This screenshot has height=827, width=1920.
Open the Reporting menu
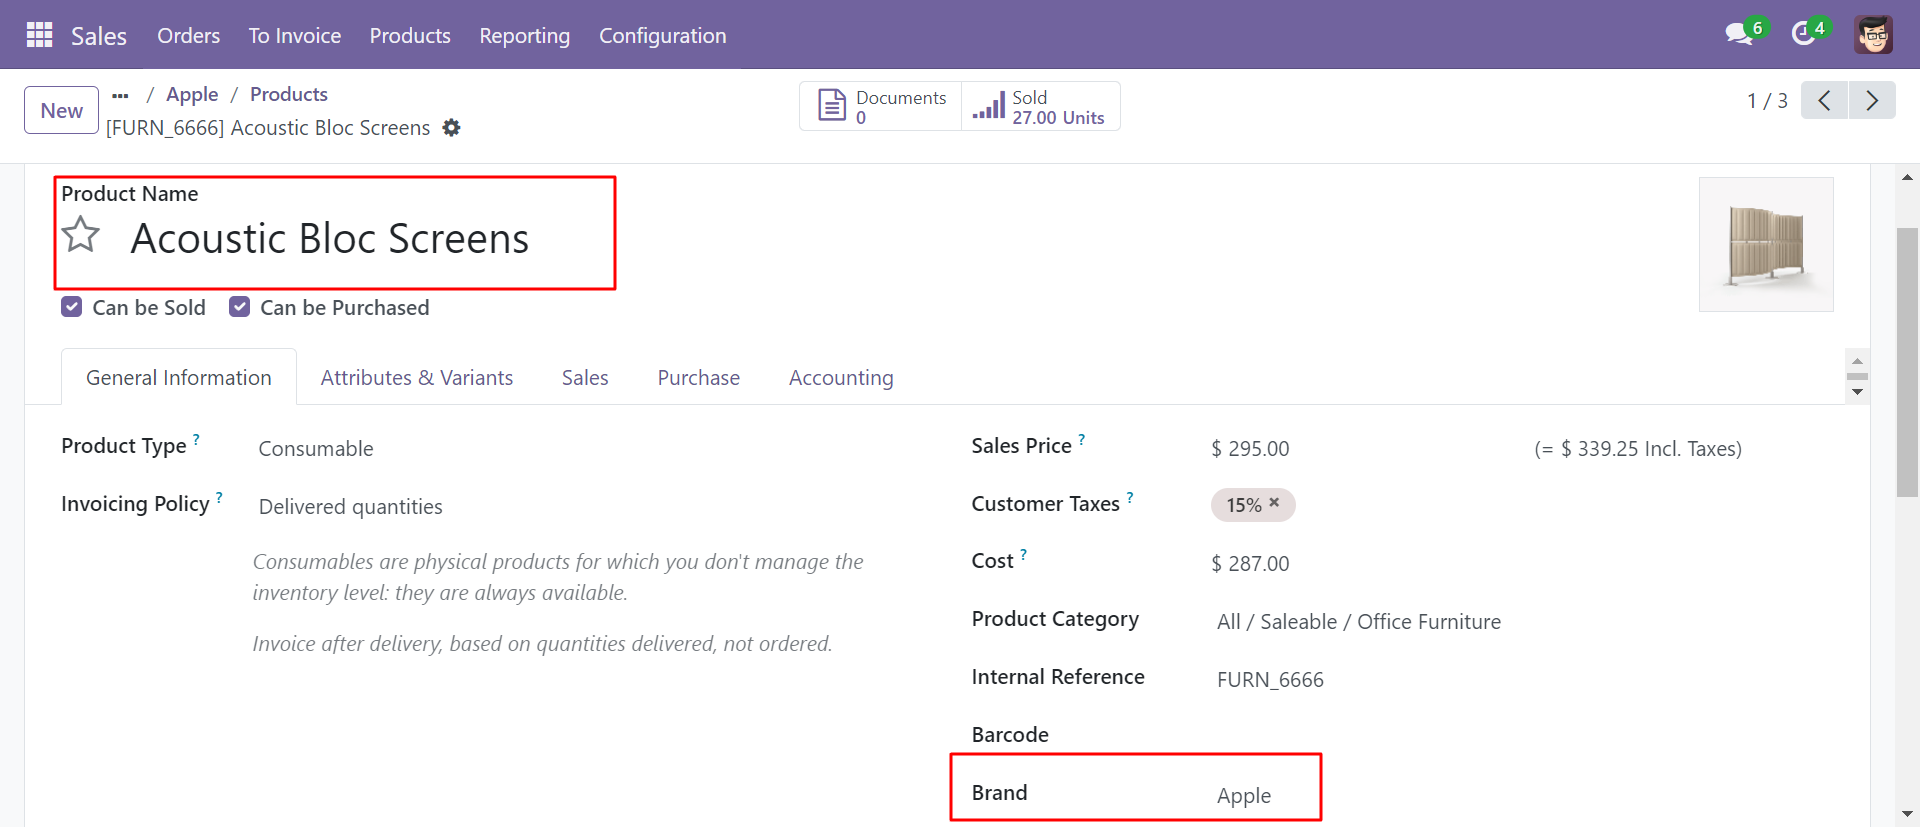pyautogui.click(x=525, y=35)
